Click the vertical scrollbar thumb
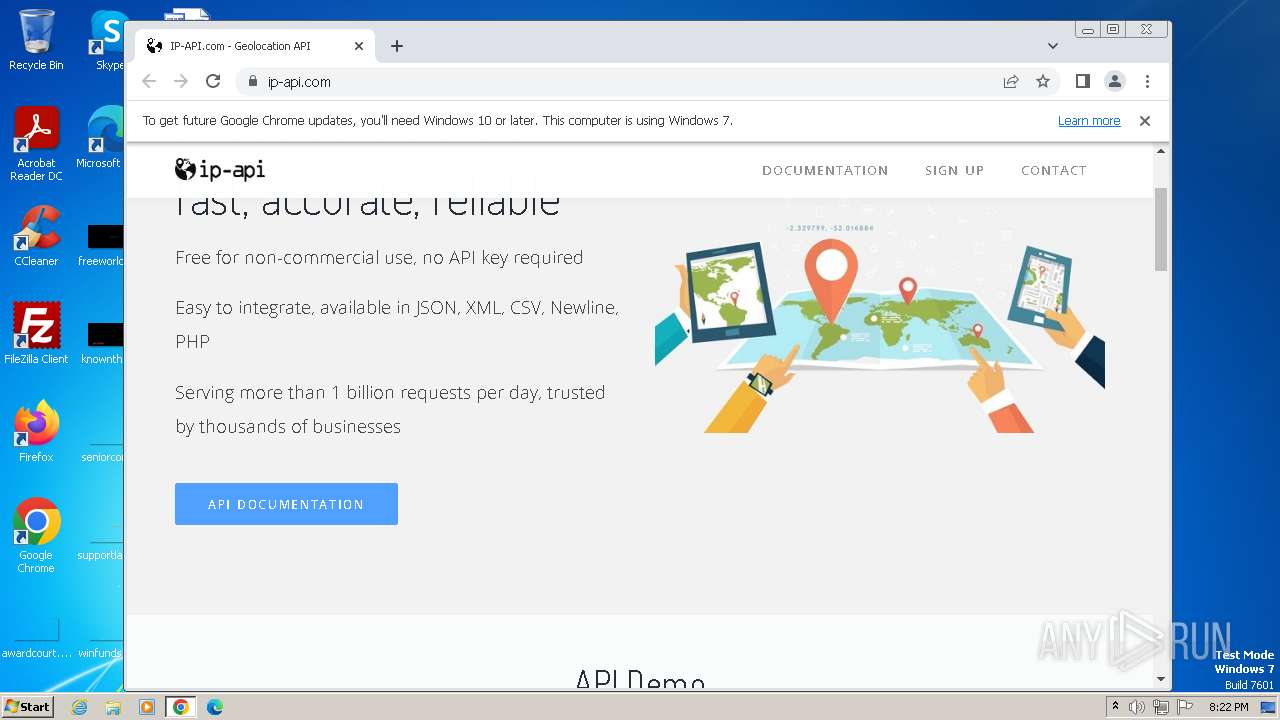 click(x=1161, y=229)
